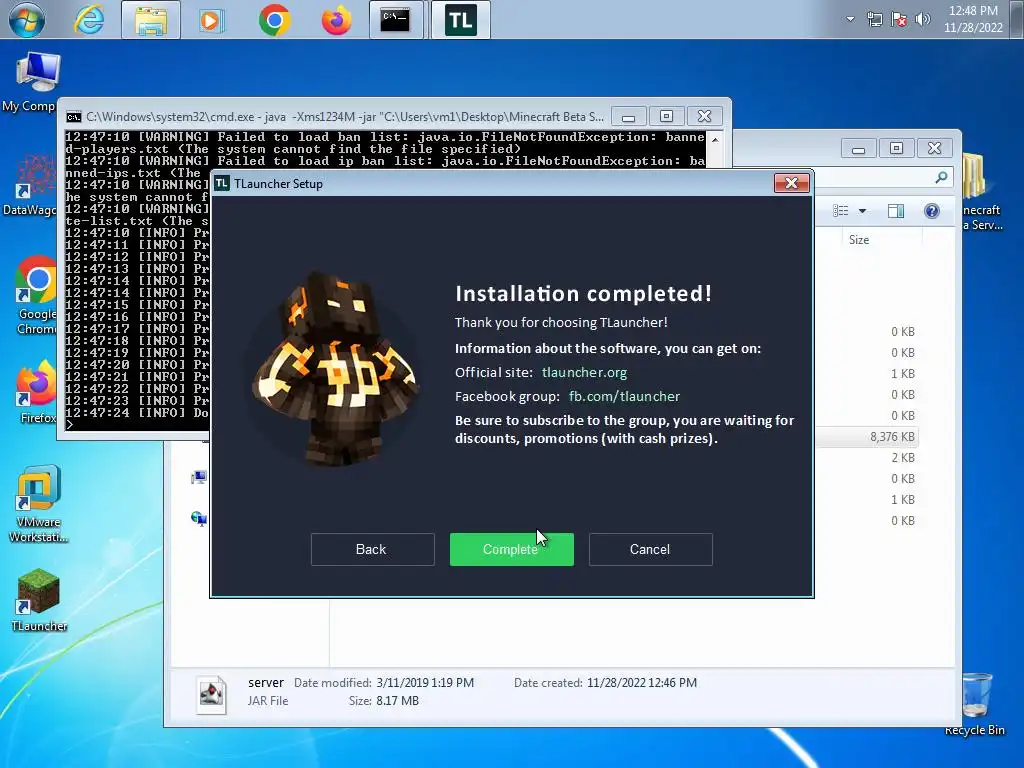
Task: Select the 2 KB file row
Action: (x=867, y=458)
